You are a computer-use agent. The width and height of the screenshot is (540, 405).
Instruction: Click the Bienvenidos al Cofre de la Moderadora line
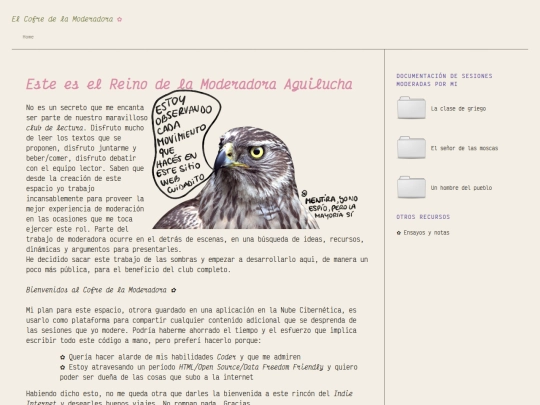pos(101,290)
